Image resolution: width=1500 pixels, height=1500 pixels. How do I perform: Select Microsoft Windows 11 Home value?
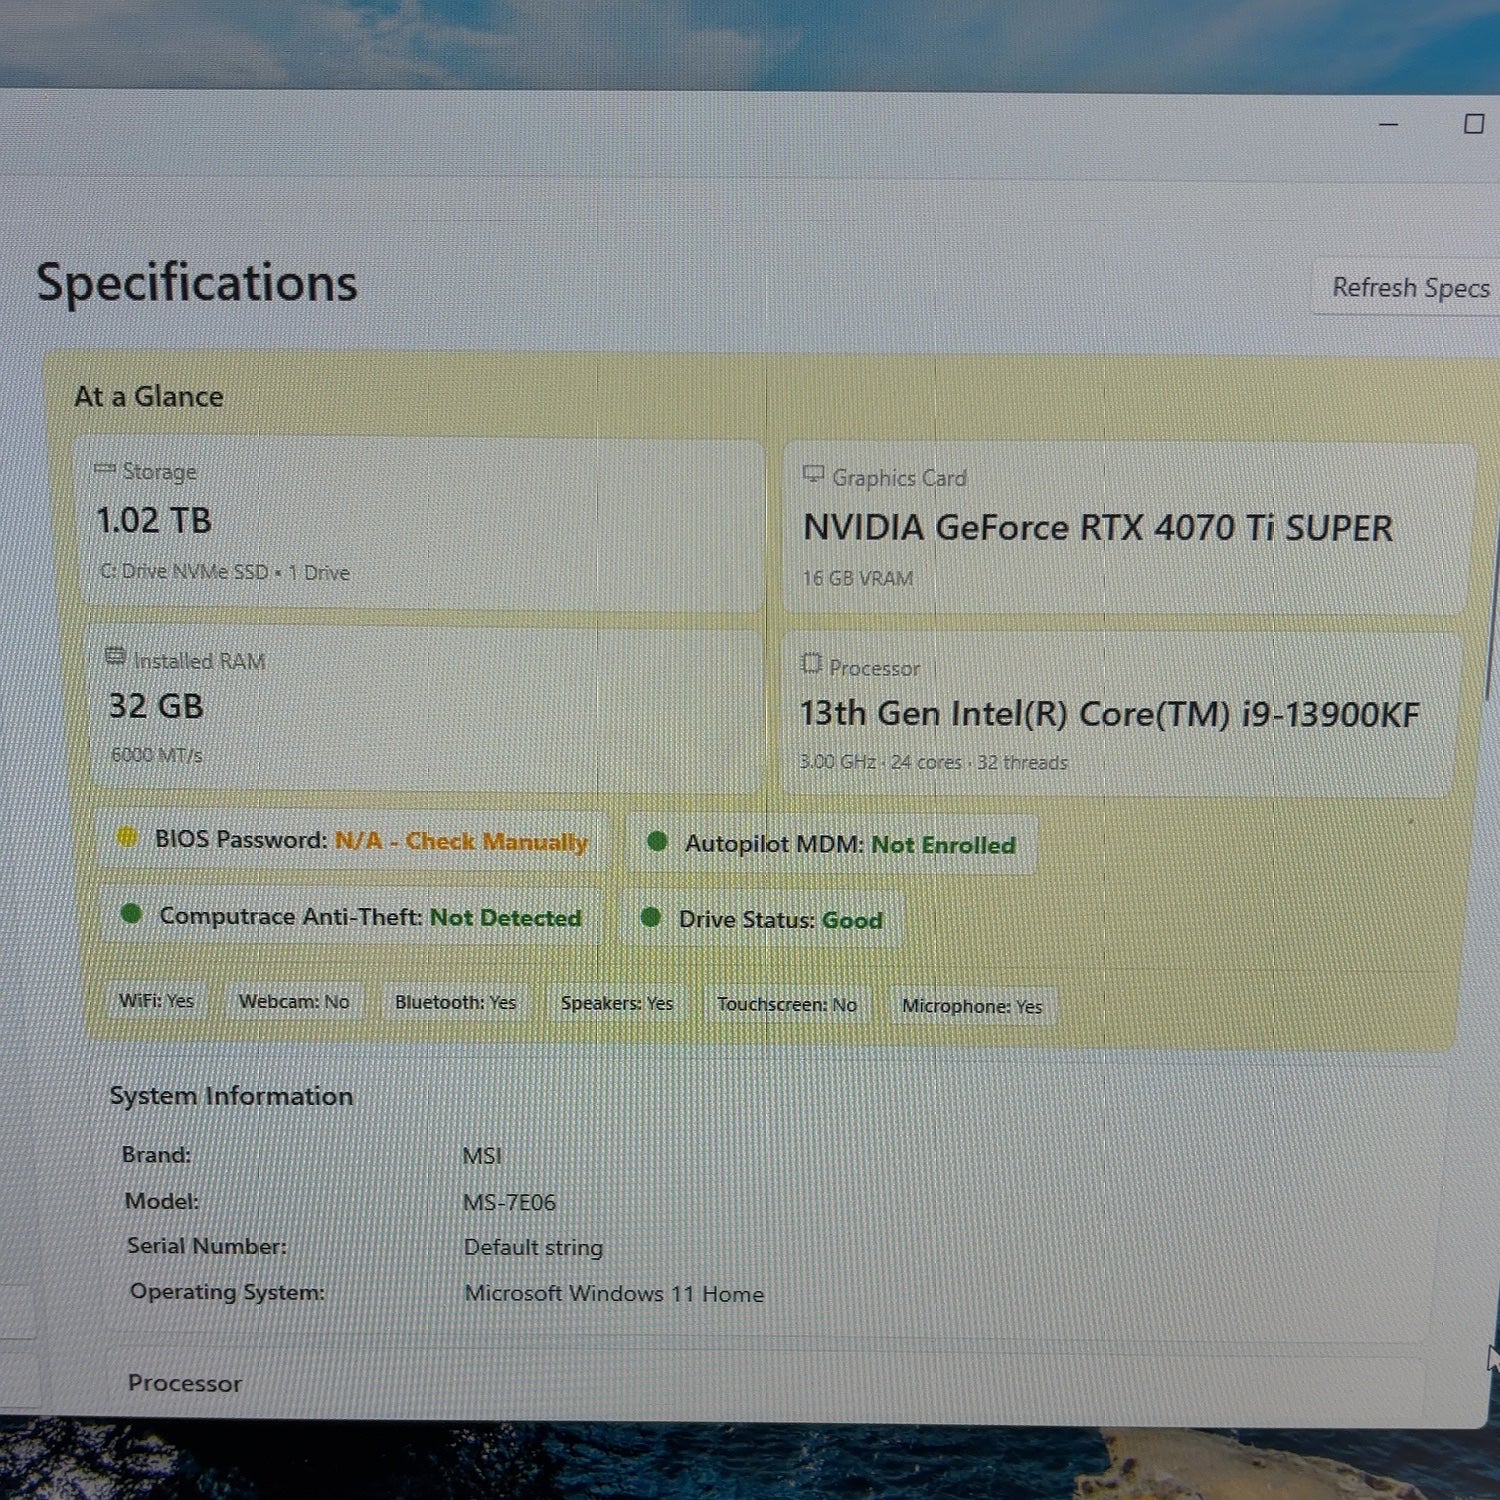[x=614, y=1294]
